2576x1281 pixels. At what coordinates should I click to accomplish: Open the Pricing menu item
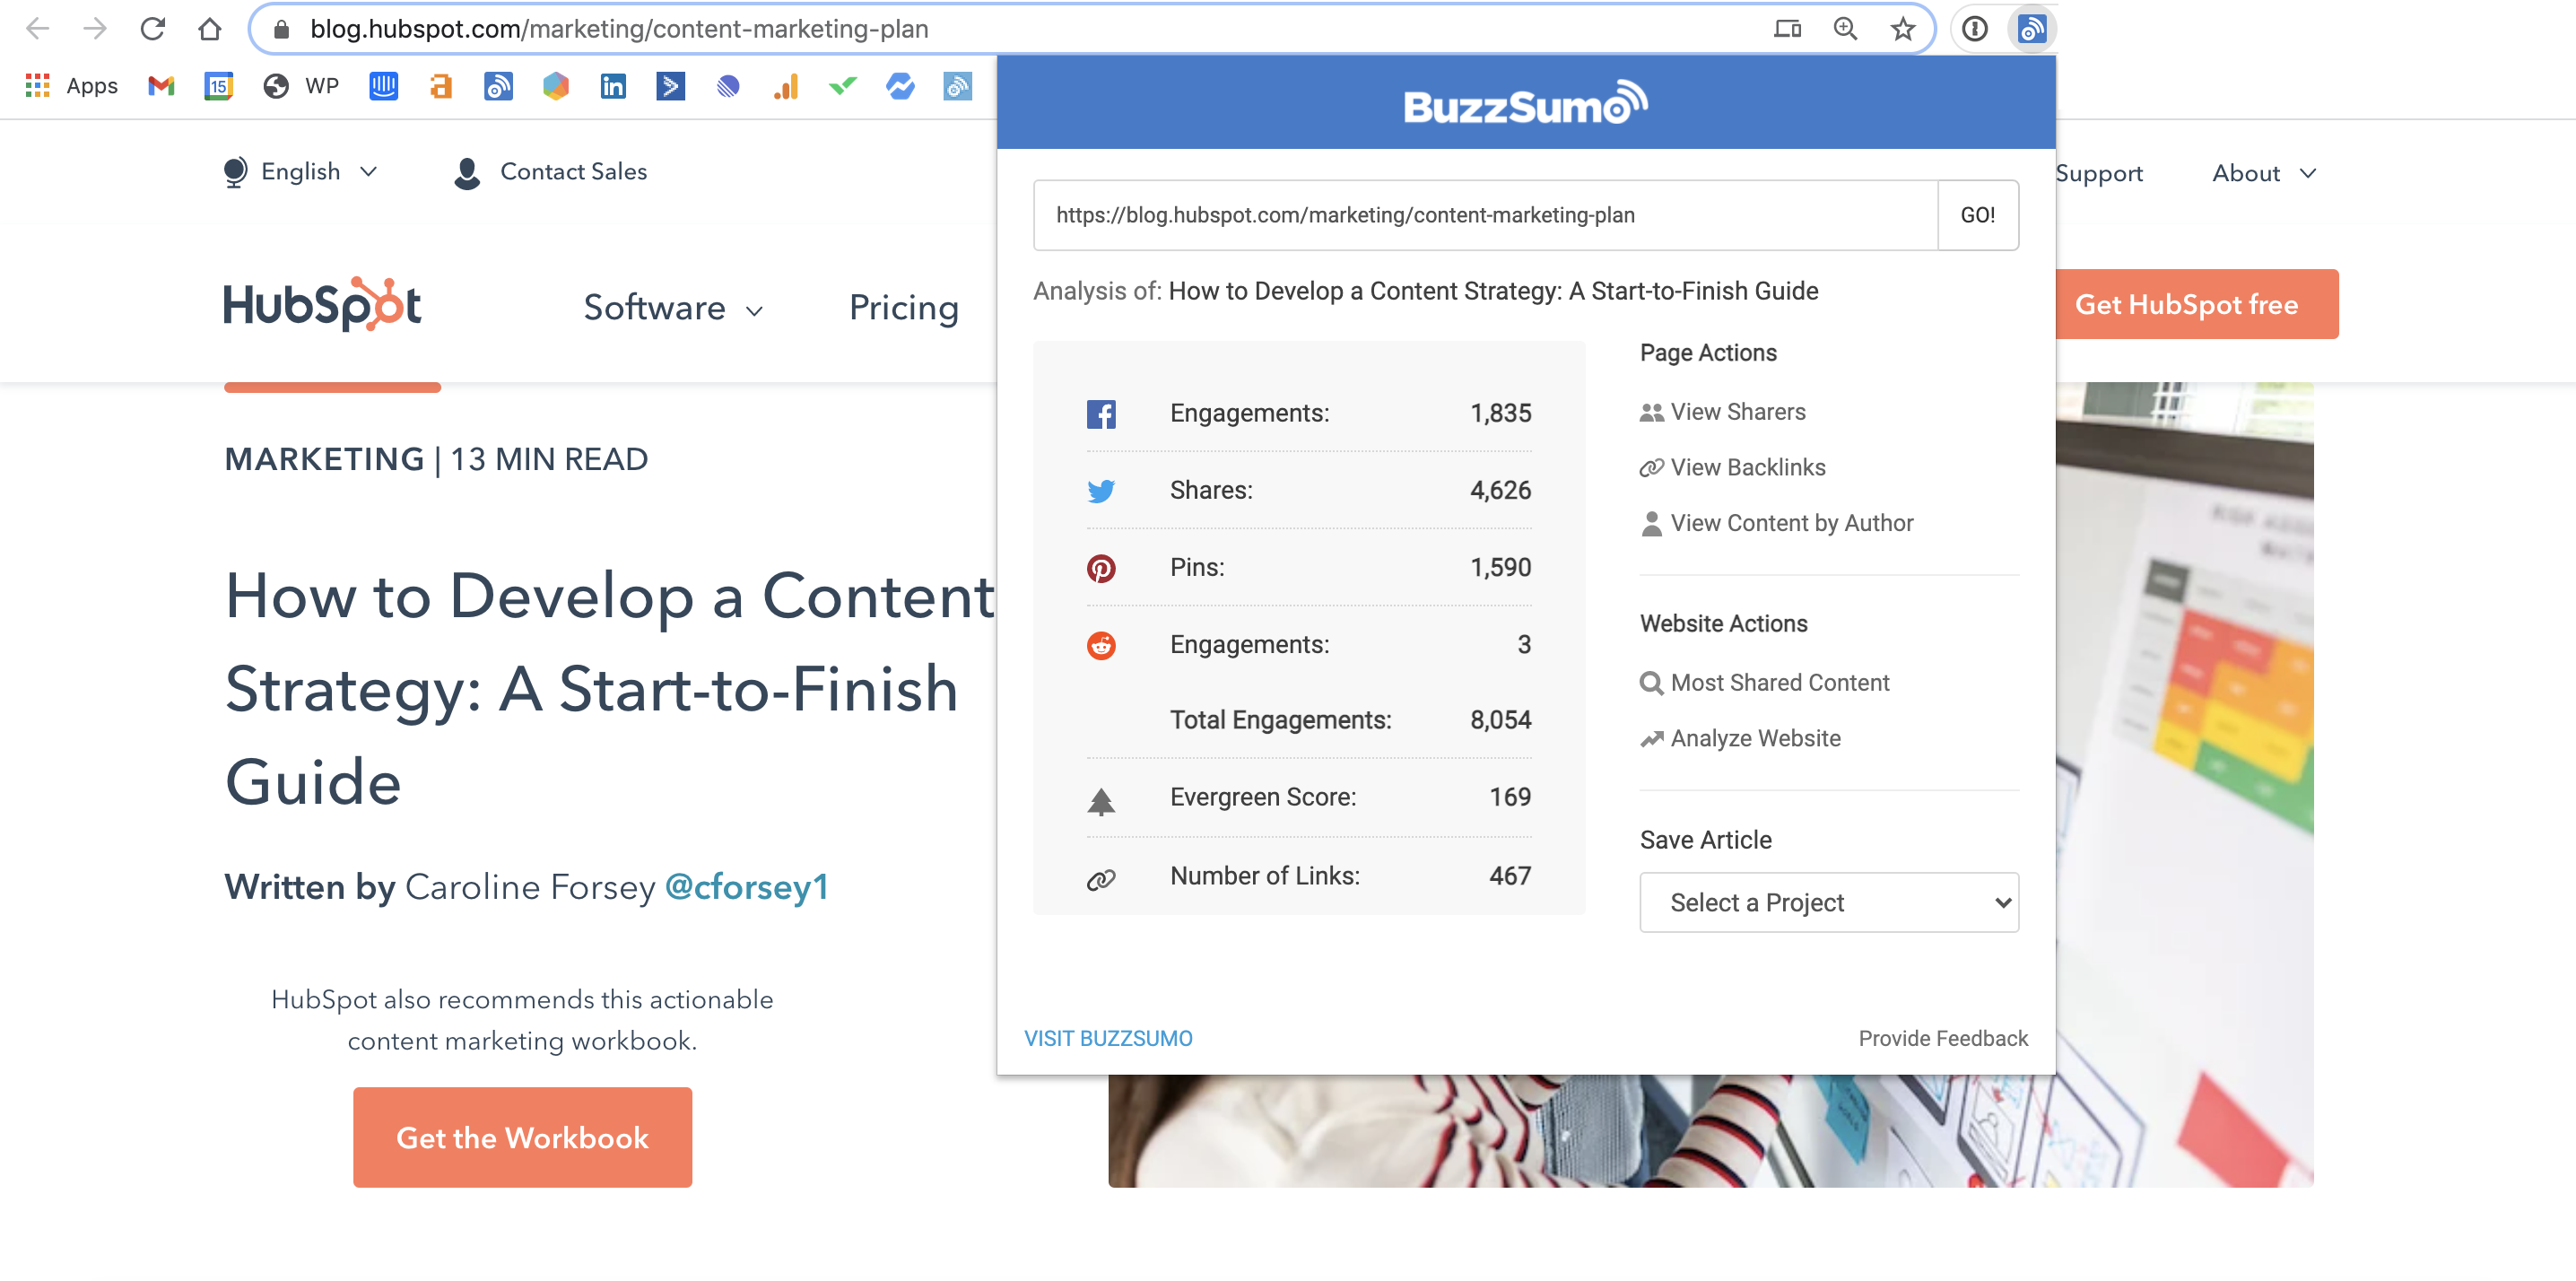pyautogui.click(x=903, y=308)
